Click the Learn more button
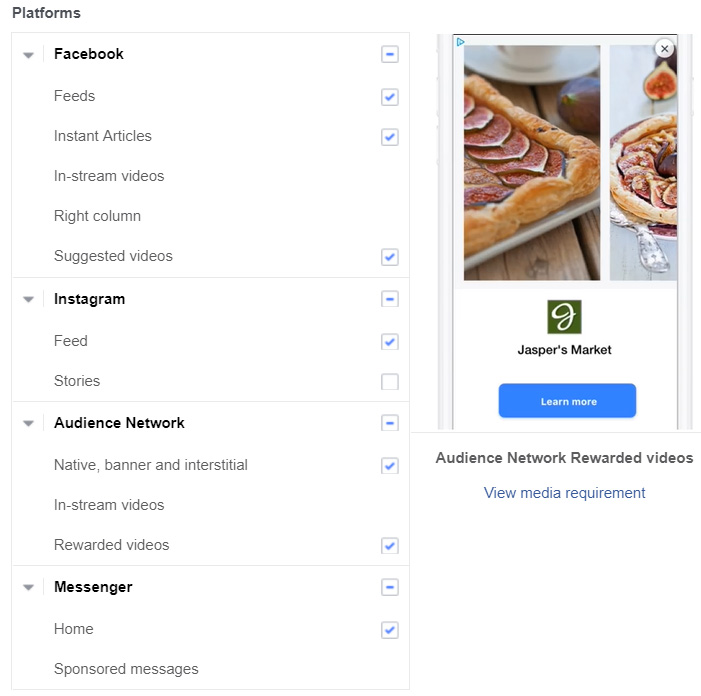Image resolution: width=701 pixels, height=696 pixels. 567,401
